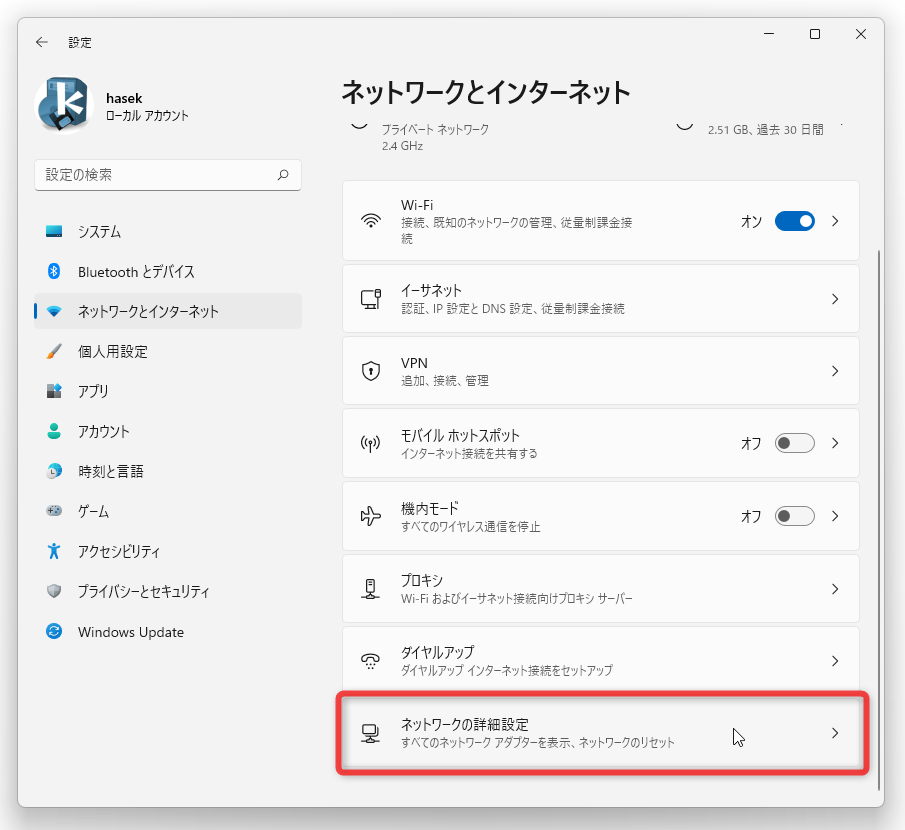Open ダイヤルアップ settings title
905x830 pixels.
[437, 652]
